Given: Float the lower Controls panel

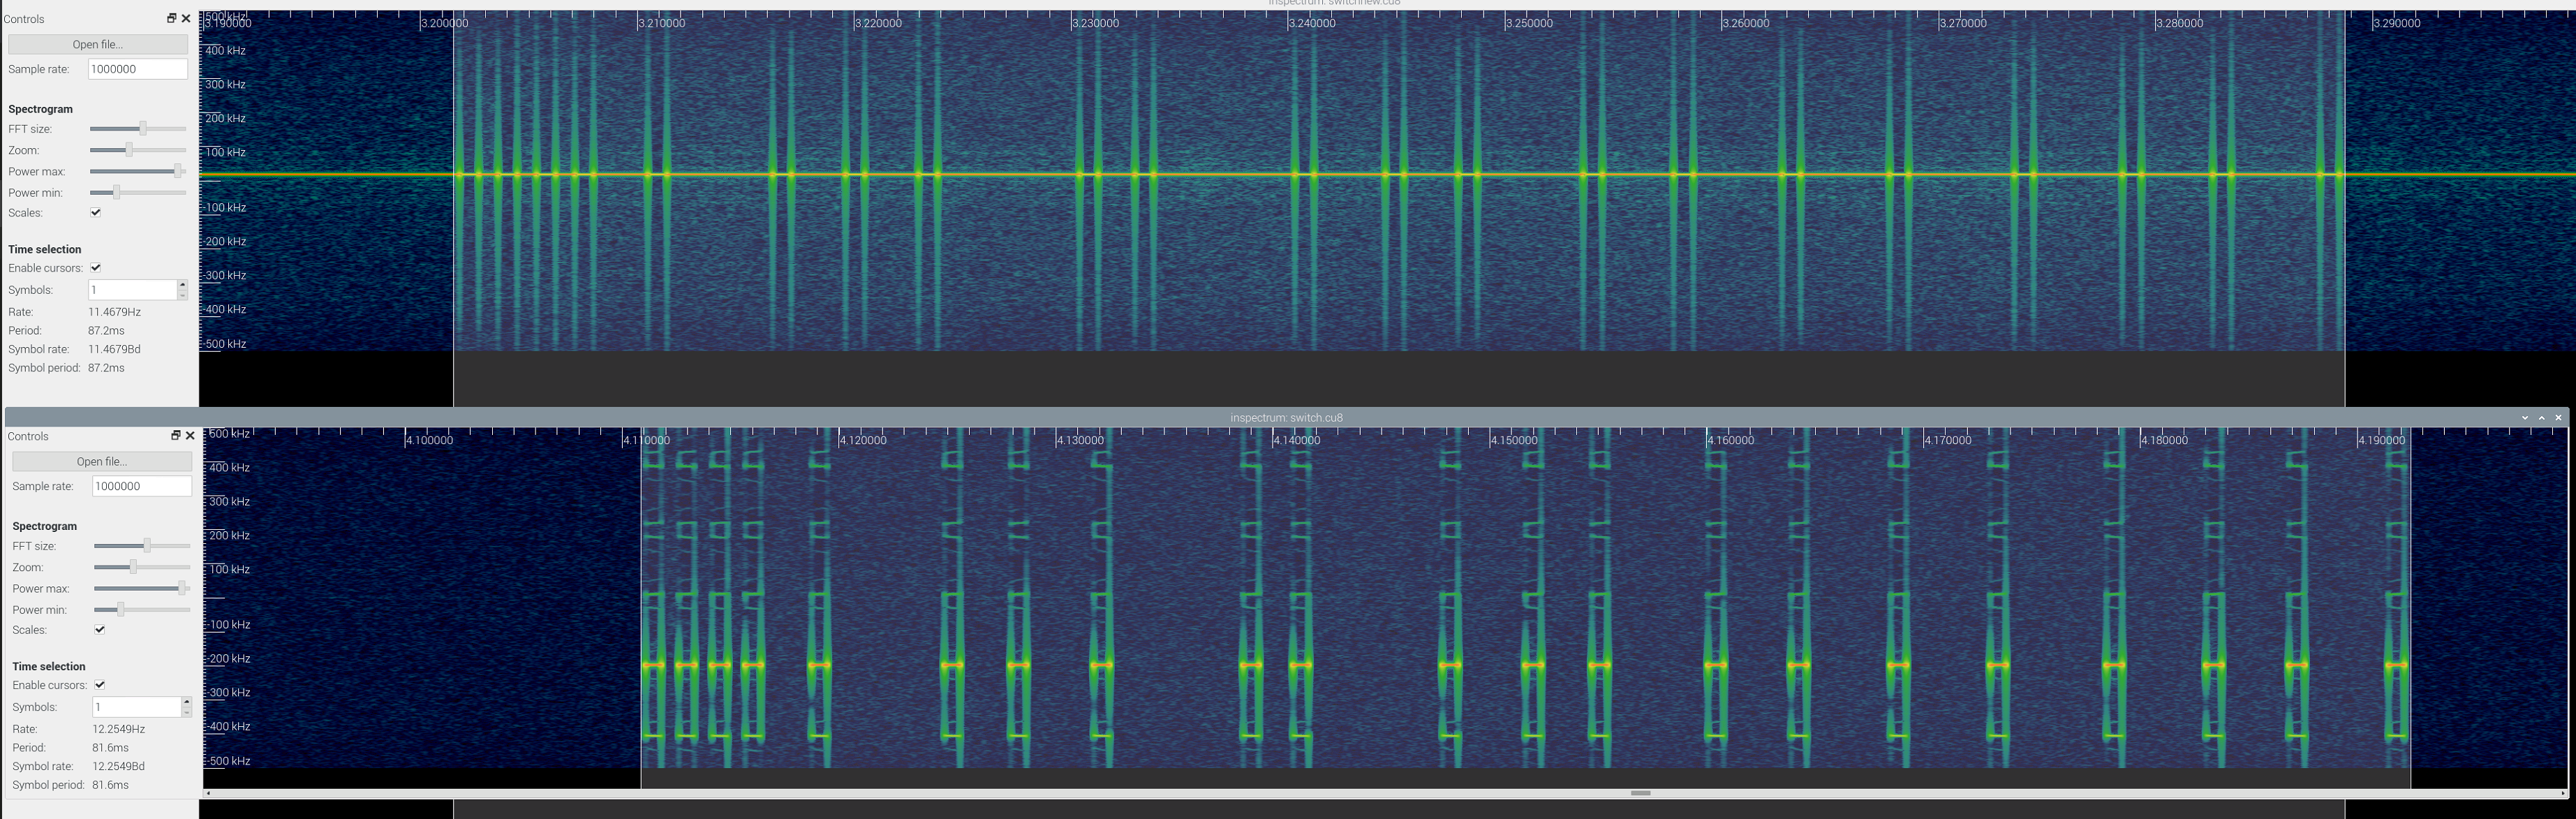Looking at the screenshot, I should click(175, 435).
